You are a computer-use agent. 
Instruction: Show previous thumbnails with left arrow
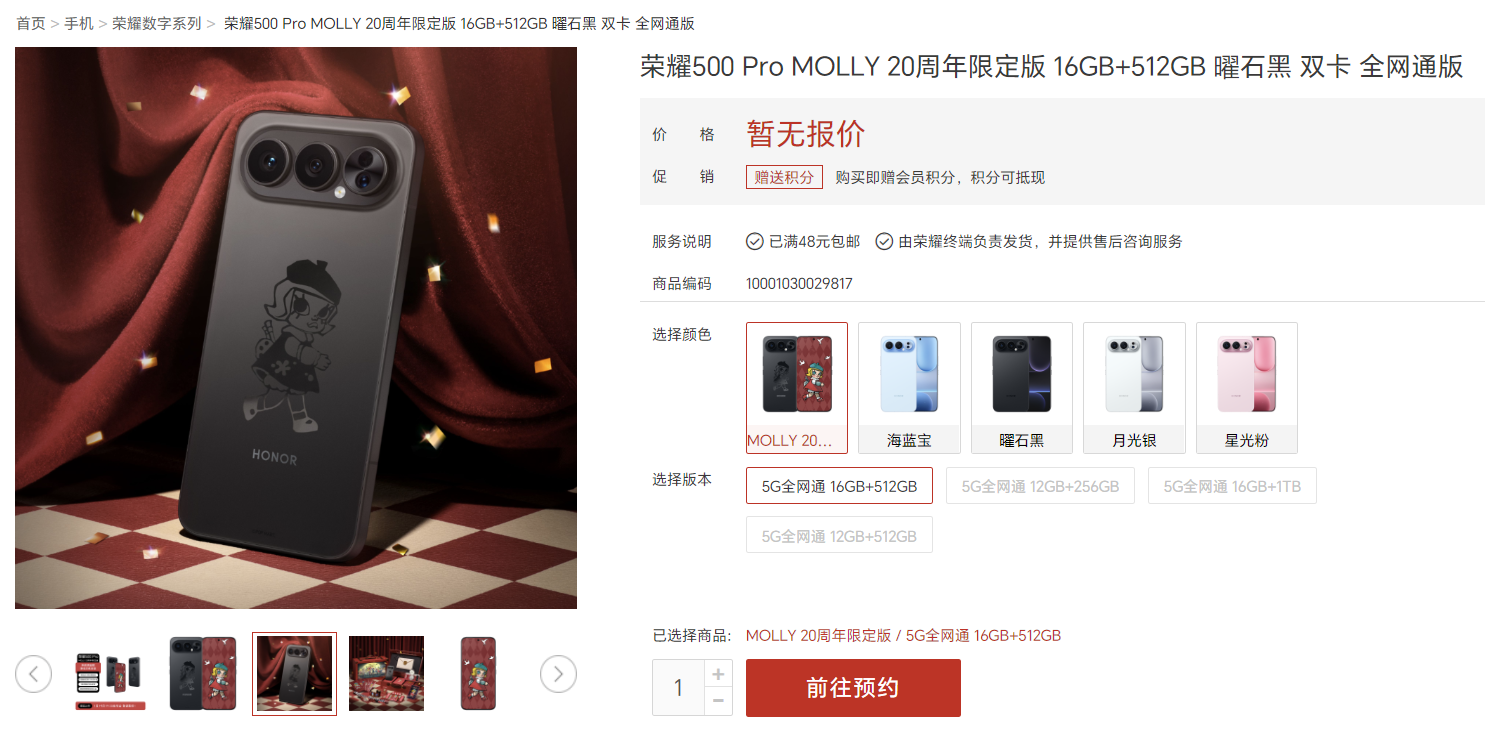point(33,674)
